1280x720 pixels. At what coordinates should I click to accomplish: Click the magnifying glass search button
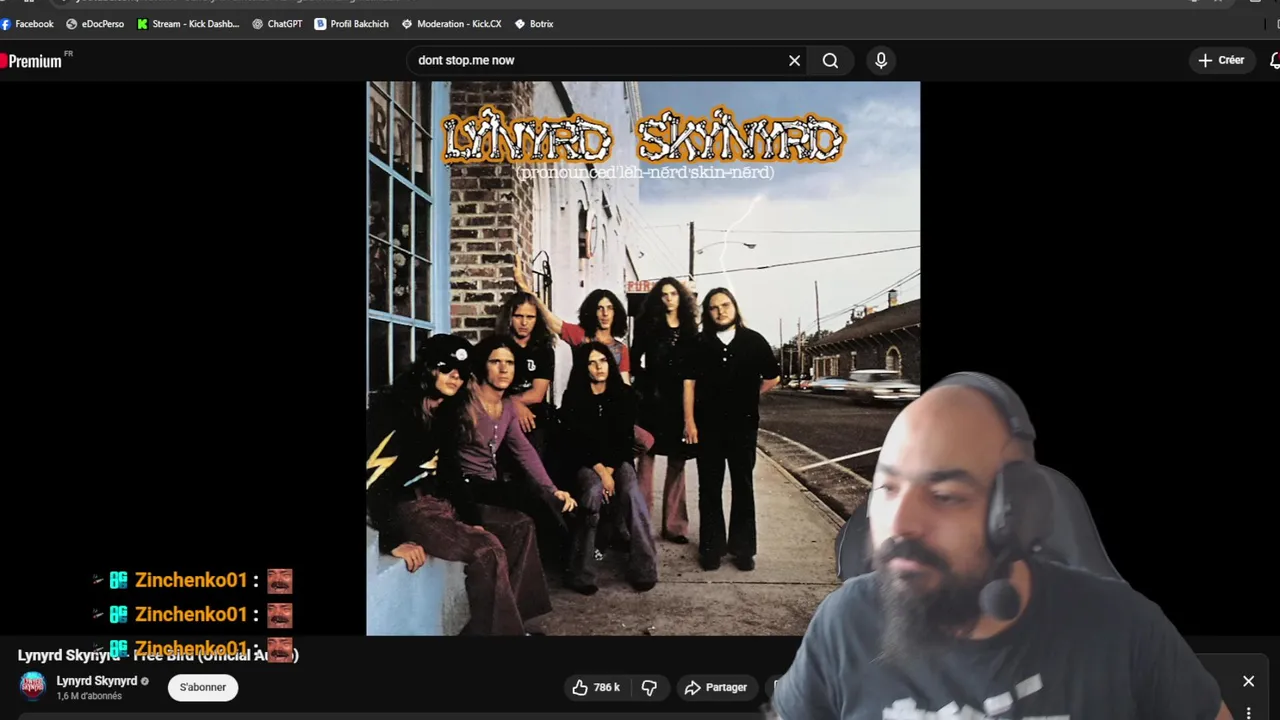pos(830,61)
